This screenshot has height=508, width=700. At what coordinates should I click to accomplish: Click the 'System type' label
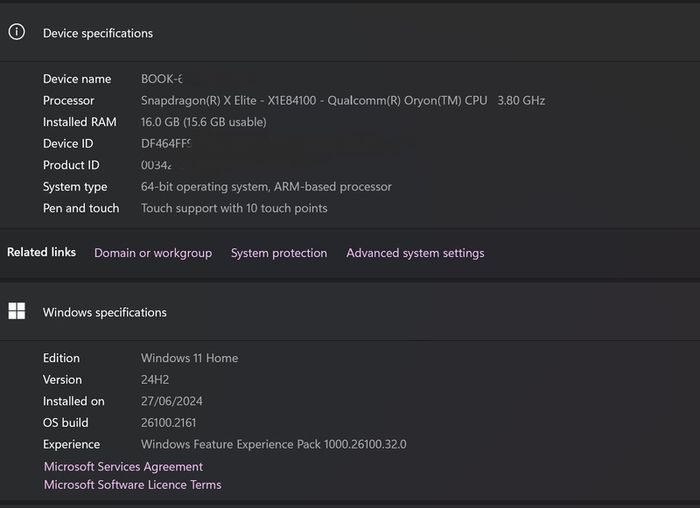coord(75,187)
